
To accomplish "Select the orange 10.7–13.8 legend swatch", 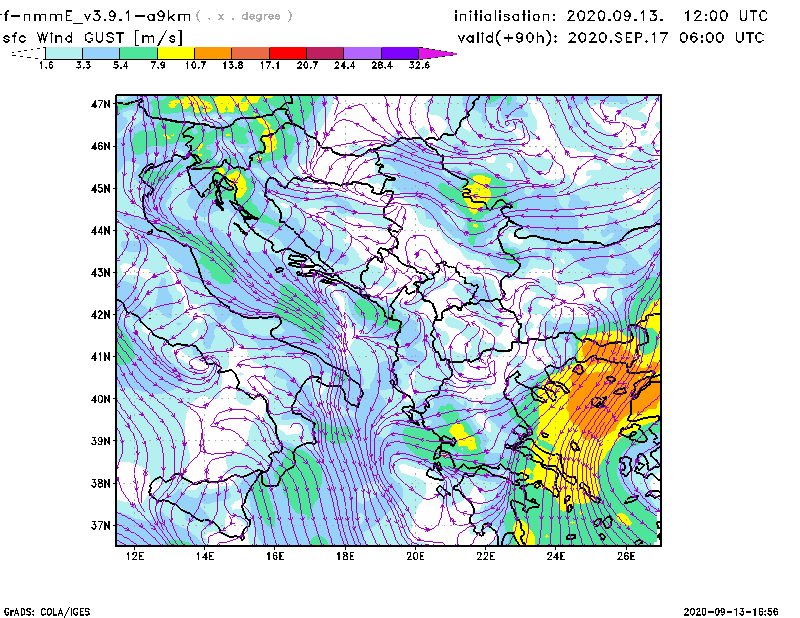I will click(213, 53).
